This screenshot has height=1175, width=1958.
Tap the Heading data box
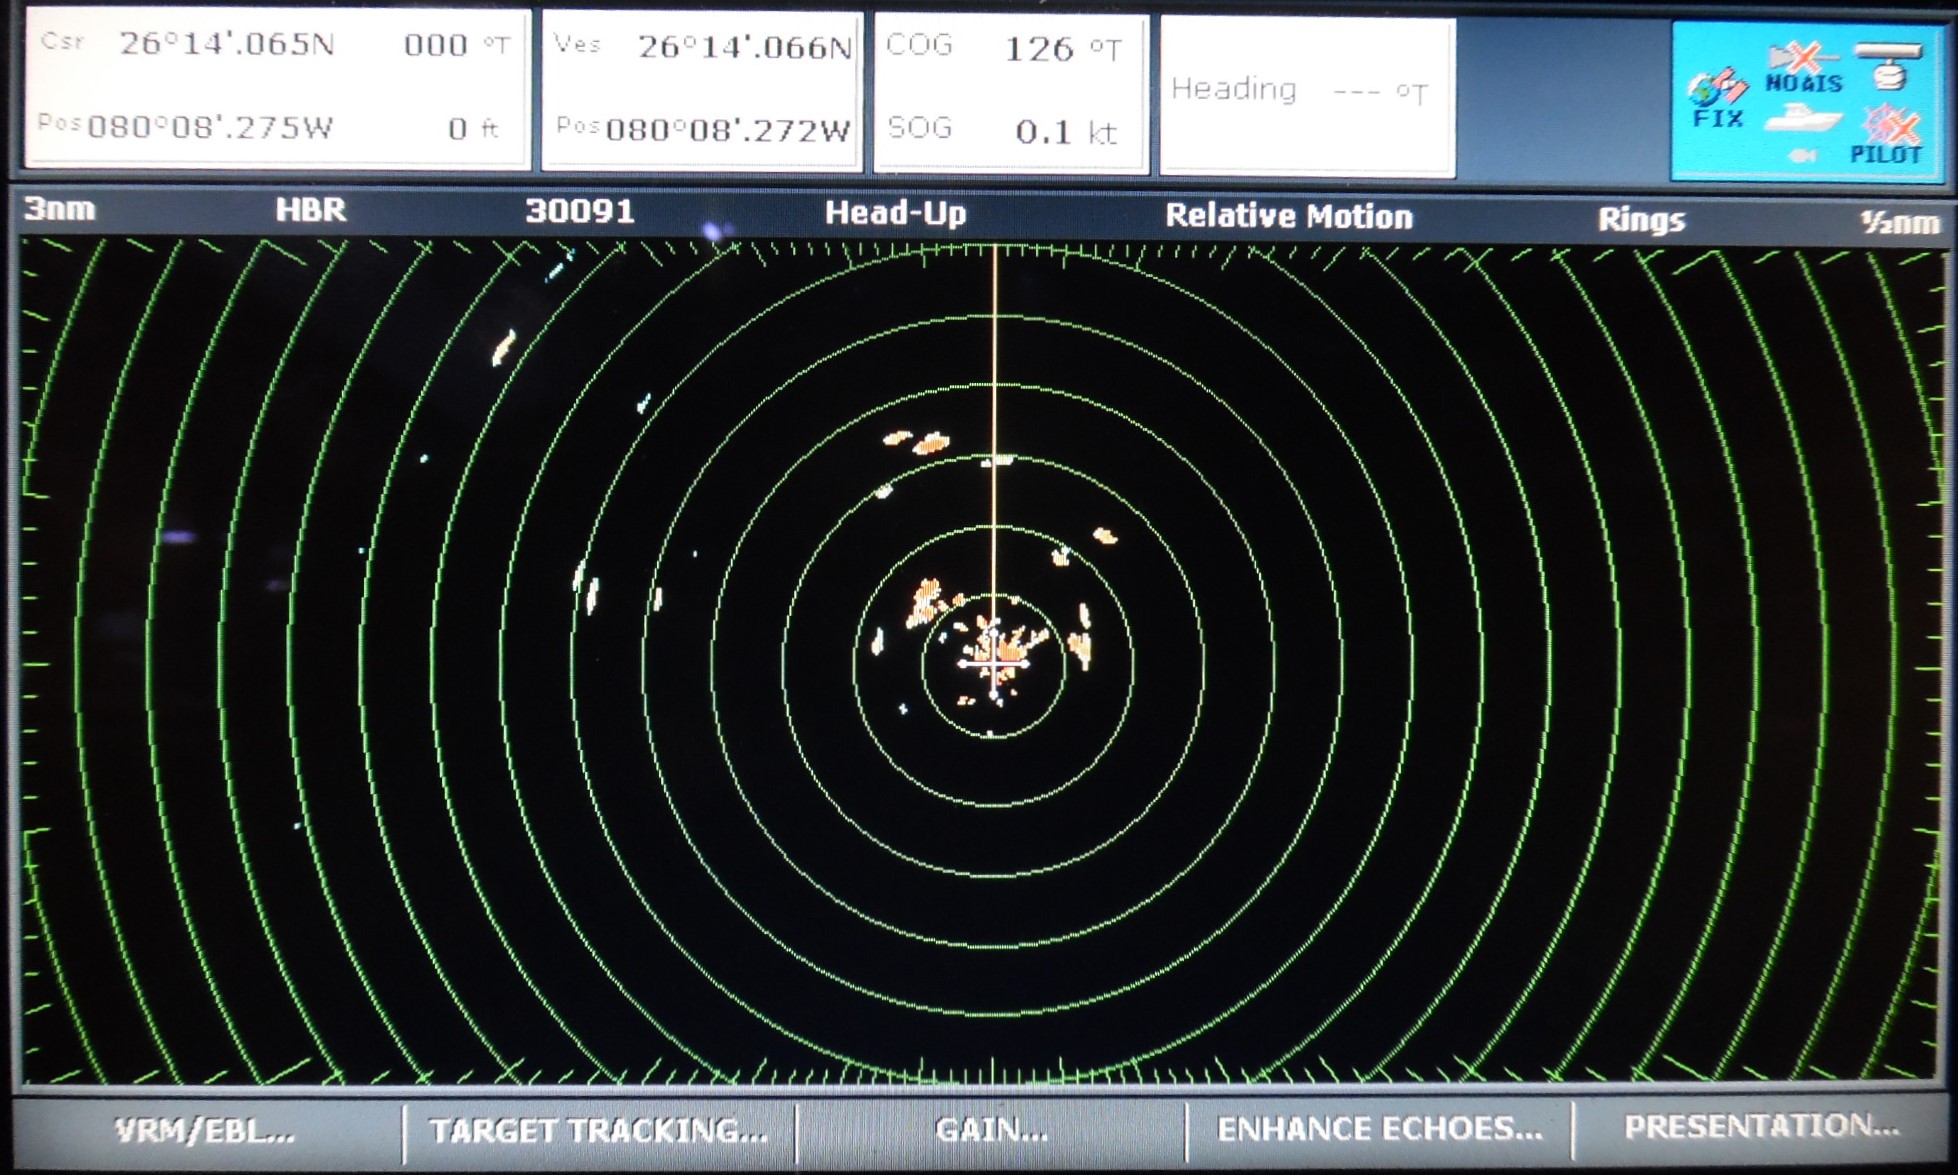(x=1306, y=95)
